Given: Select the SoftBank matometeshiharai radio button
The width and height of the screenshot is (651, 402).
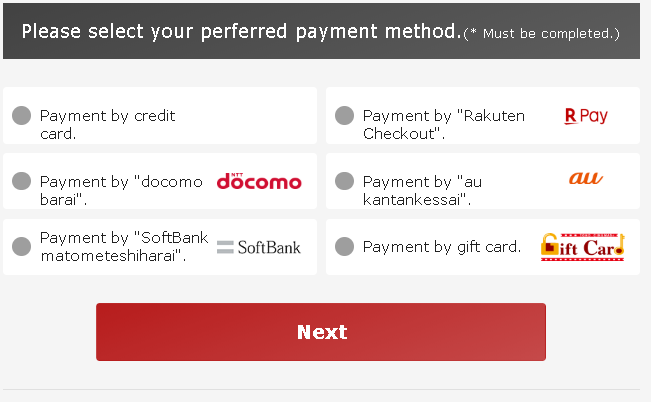Looking at the screenshot, I should coord(21,246).
